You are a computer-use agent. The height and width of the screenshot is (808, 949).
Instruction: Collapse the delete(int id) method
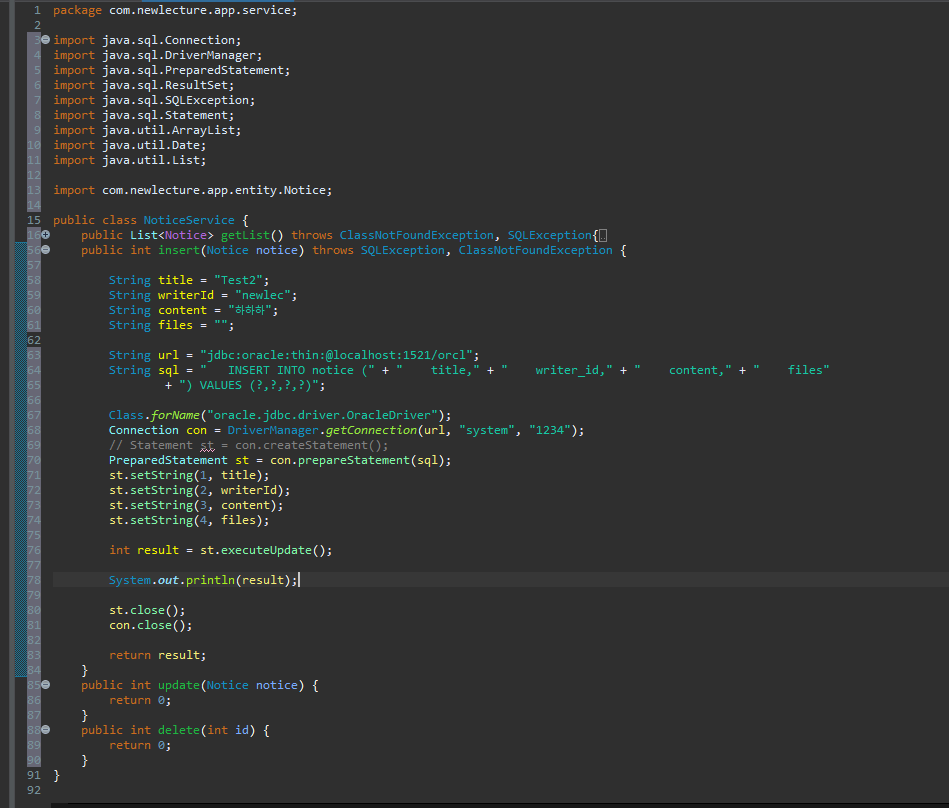click(x=45, y=730)
